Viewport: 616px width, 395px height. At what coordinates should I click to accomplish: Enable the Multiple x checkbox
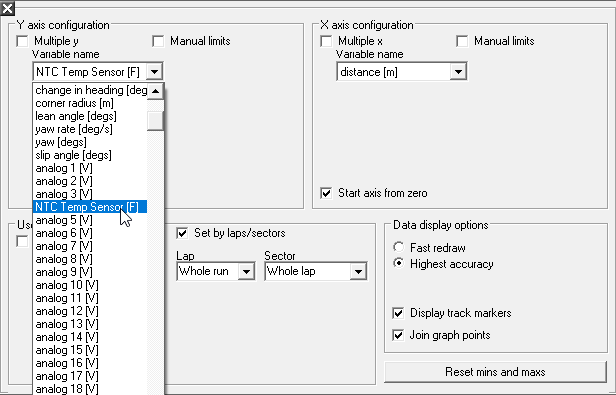click(x=326, y=41)
